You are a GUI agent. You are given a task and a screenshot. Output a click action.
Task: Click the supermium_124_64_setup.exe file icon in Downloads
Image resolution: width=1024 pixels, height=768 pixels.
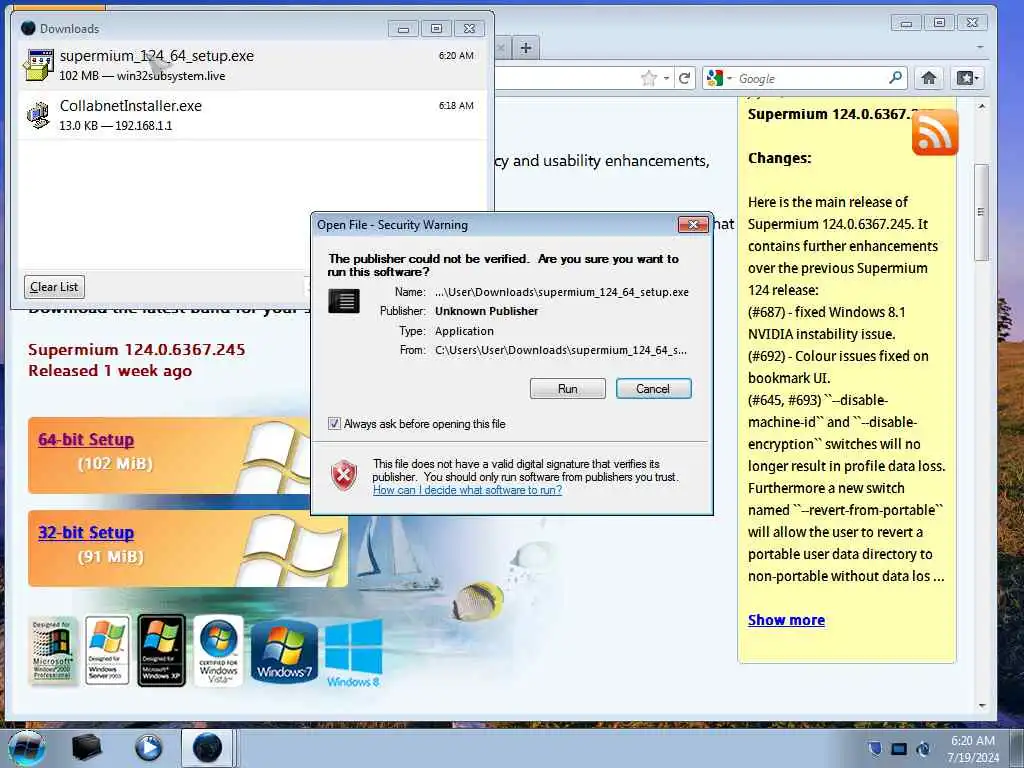coord(39,65)
